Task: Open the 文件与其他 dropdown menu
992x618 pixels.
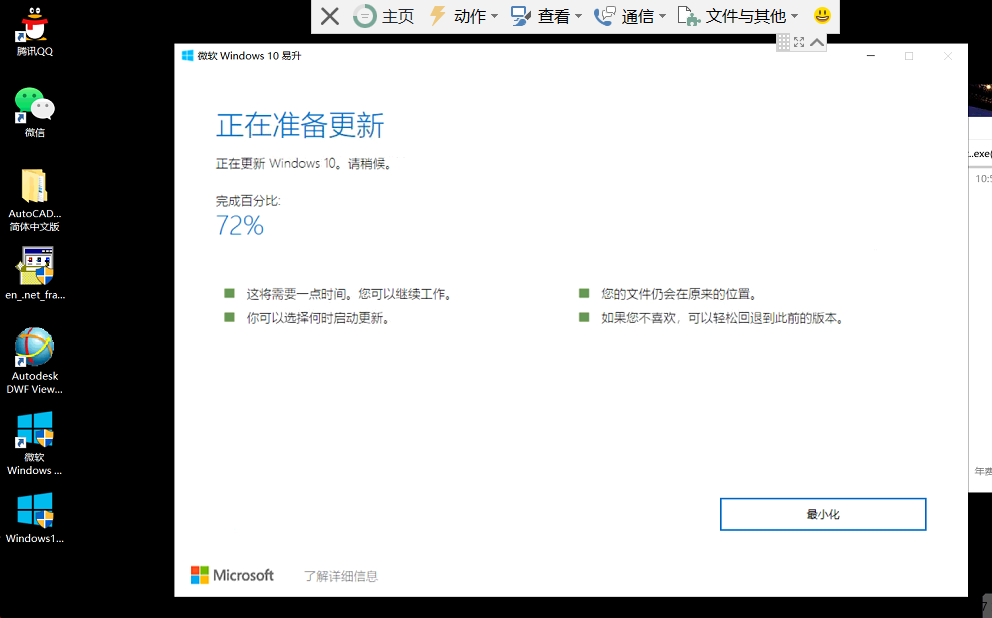Action: click(x=738, y=16)
